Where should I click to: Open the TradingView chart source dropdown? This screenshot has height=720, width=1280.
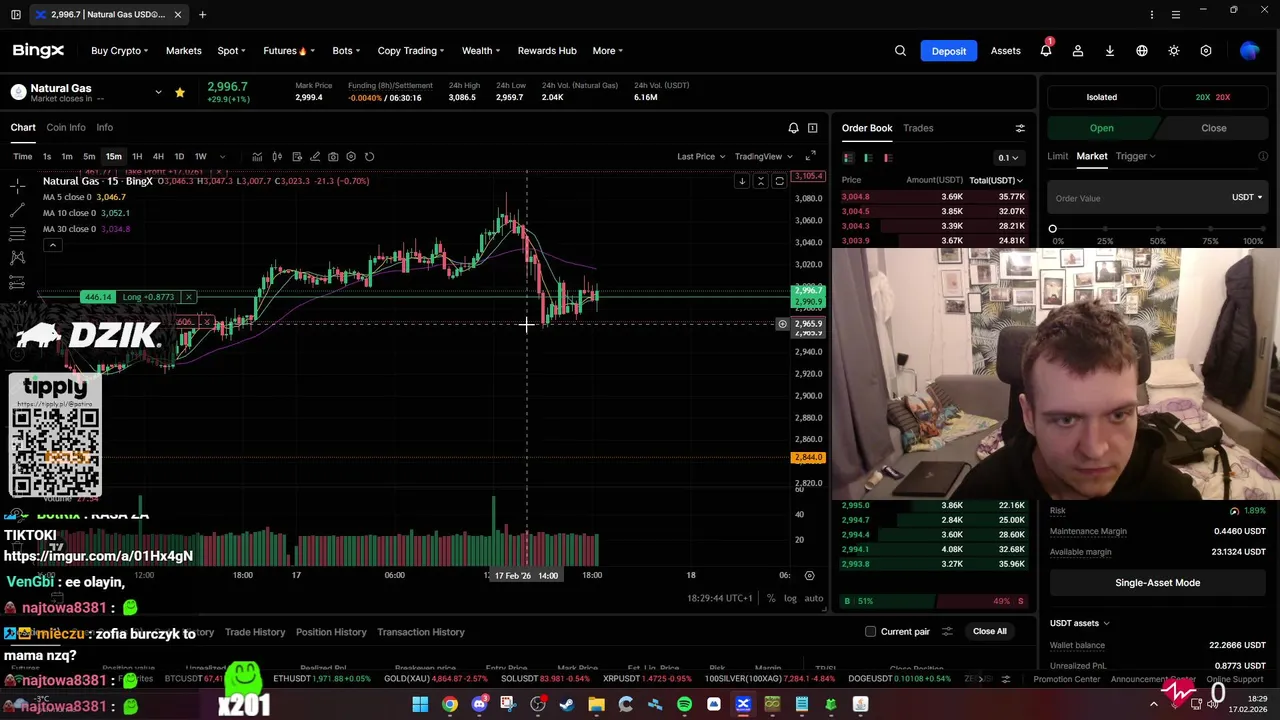click(x=763, y=156)
